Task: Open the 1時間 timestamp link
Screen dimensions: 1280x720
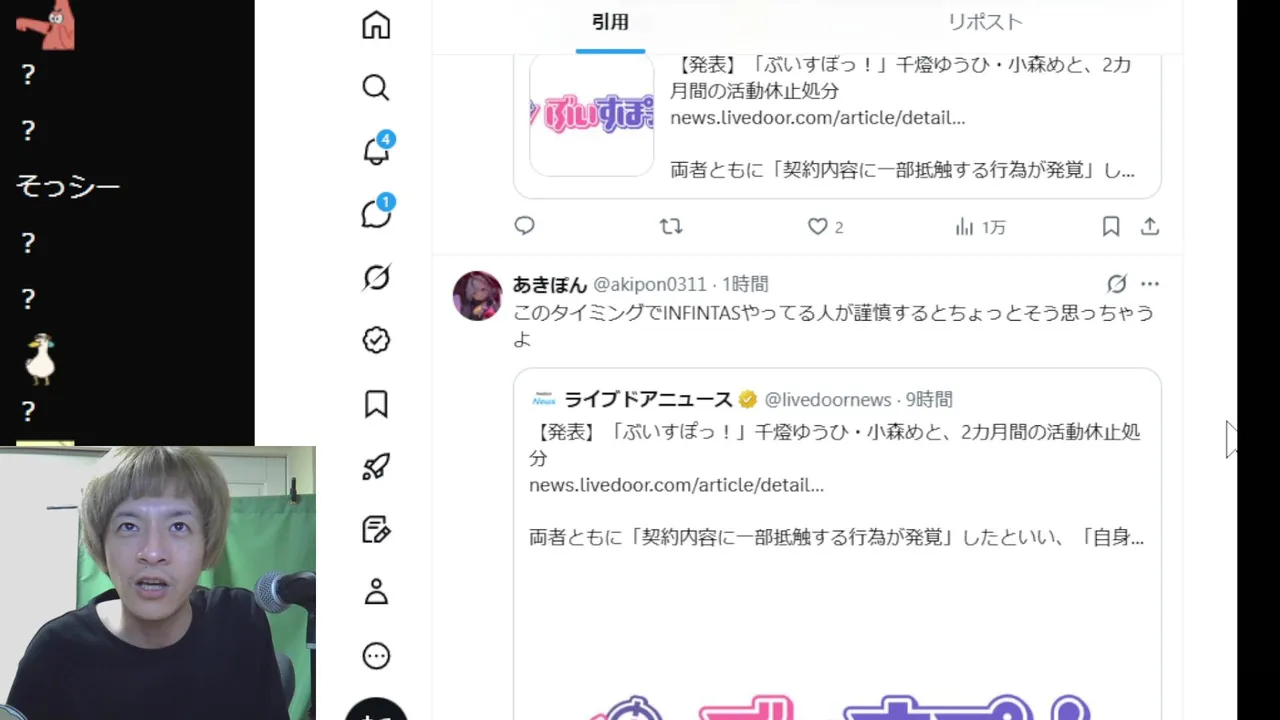Action: click(x=745, y=284)
